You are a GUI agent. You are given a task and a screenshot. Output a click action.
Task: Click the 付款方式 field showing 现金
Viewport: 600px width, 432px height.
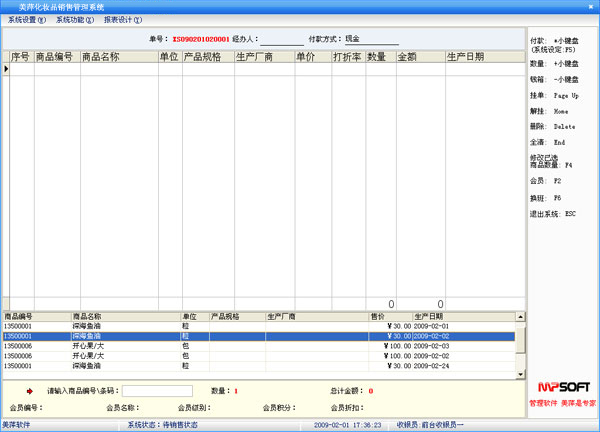coord(370,39)
